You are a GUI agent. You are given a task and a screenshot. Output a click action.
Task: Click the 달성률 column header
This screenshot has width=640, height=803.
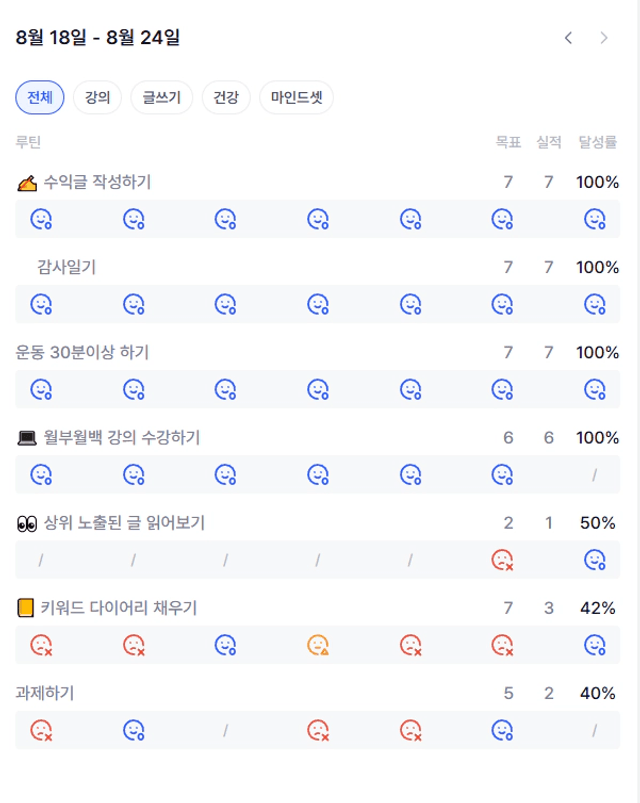click(x=598, y=143)
